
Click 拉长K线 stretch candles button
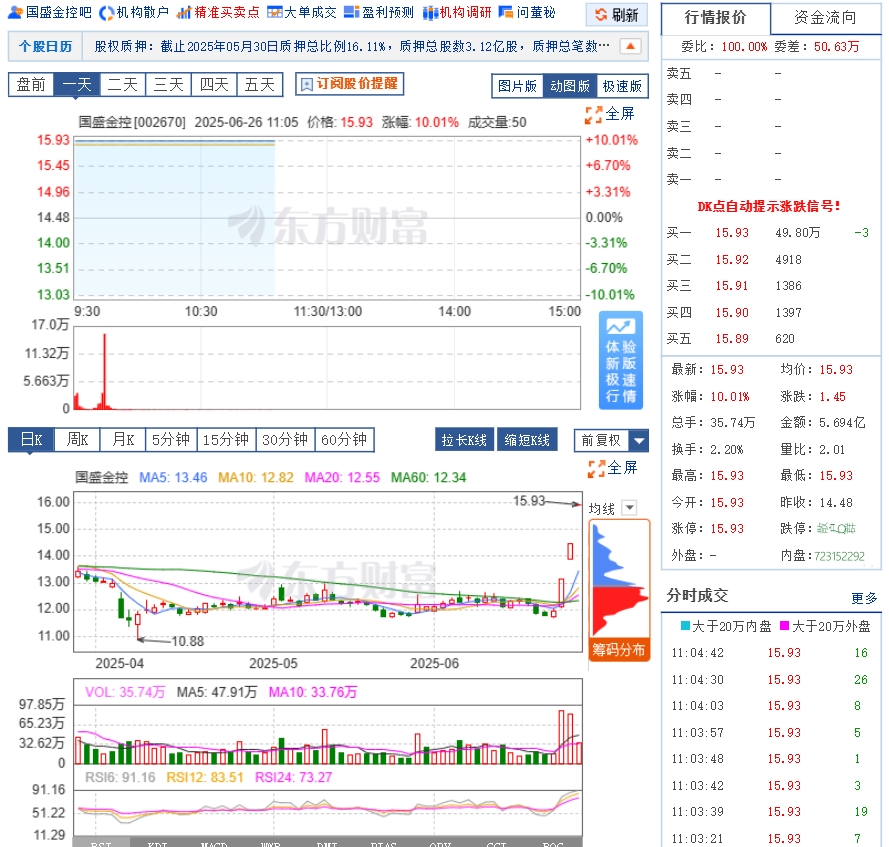coord(464,440)
